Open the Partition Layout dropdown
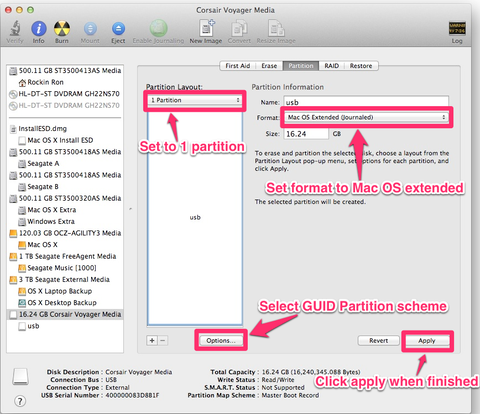480x414 pixels. coord(195,100)
